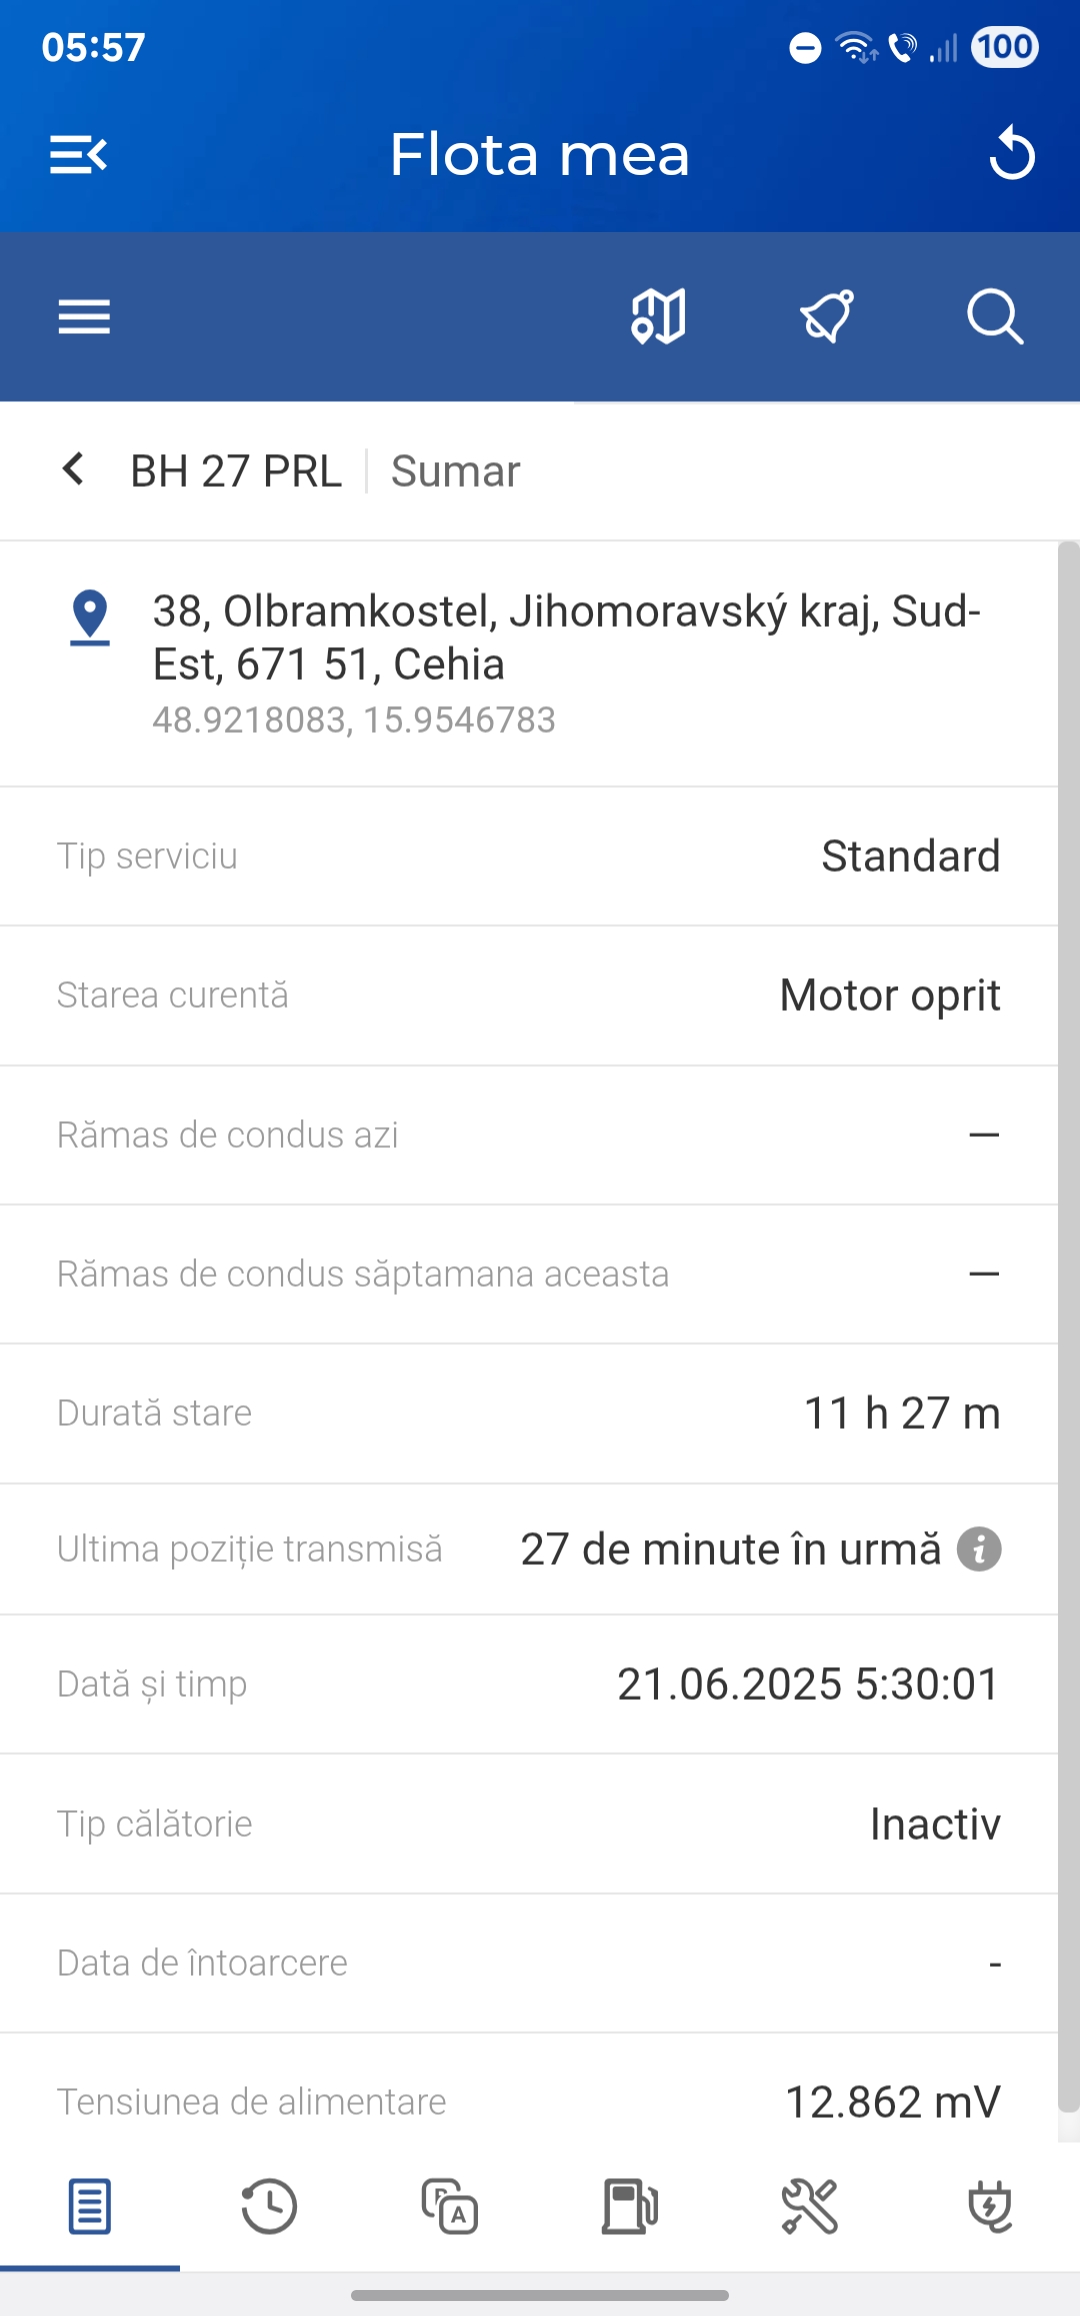Tap the info icon beside last position
The height and width of the screenshot is (2316, 1080).
click(979, 1549)
